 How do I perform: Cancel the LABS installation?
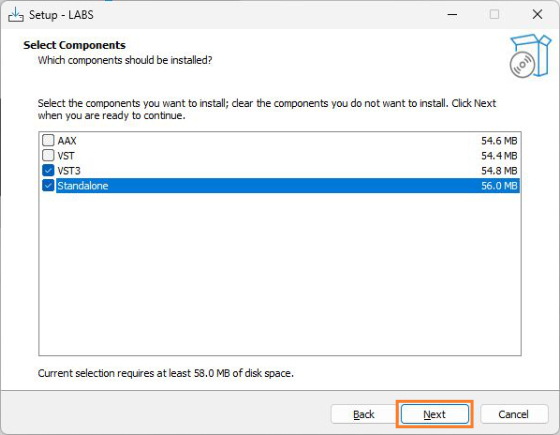point(514,414)
